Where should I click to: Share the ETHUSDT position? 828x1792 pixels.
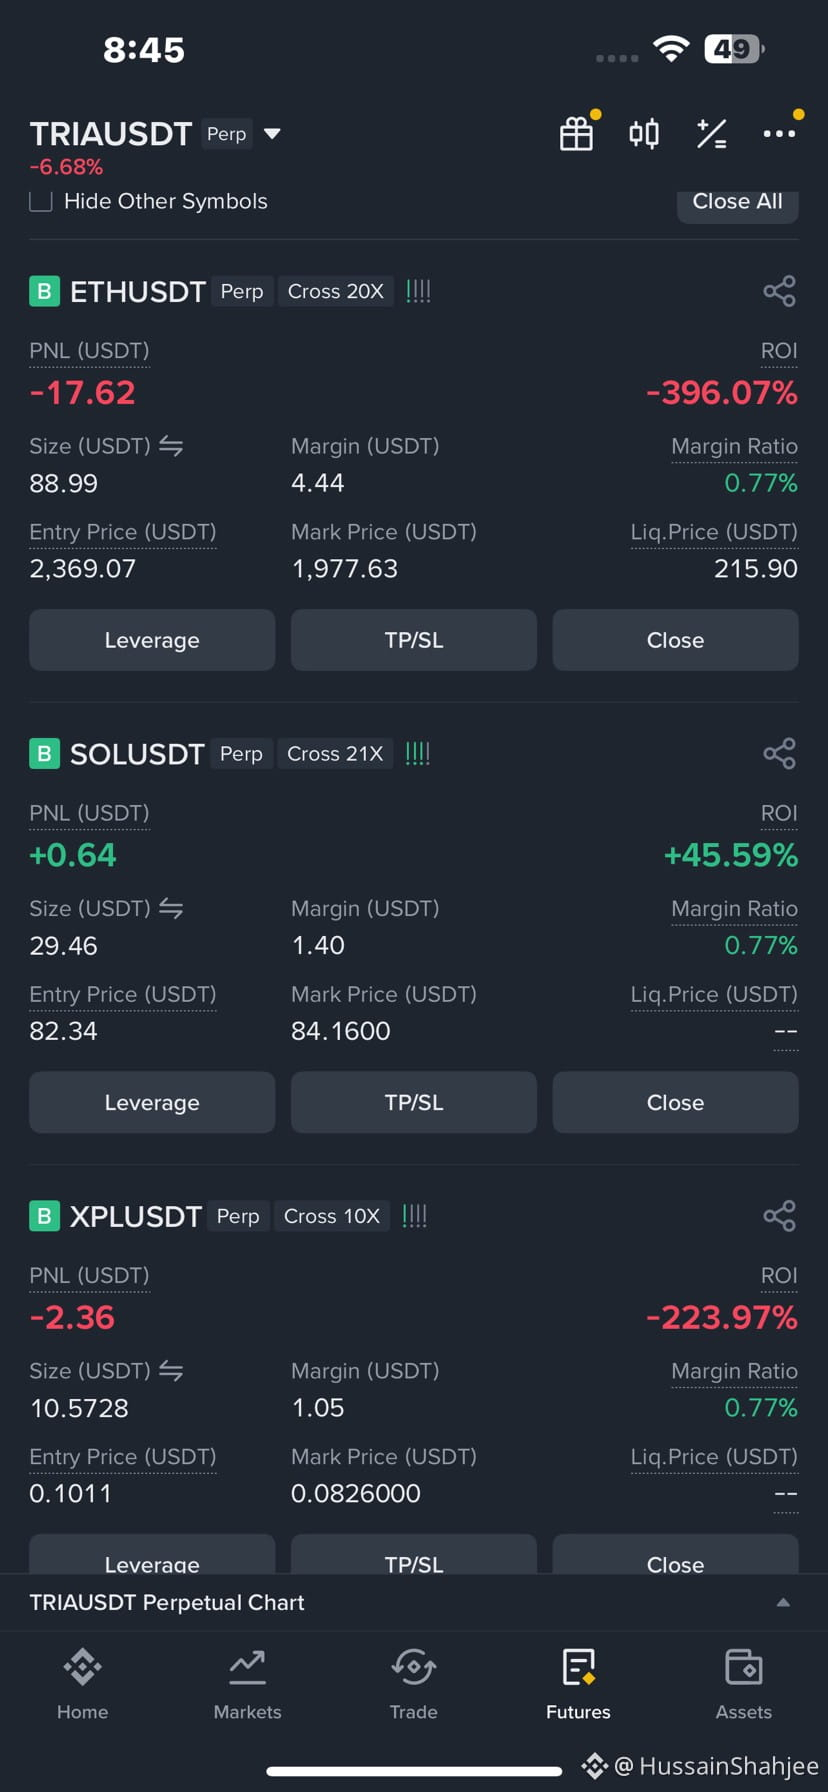click(x=779, y=291)
